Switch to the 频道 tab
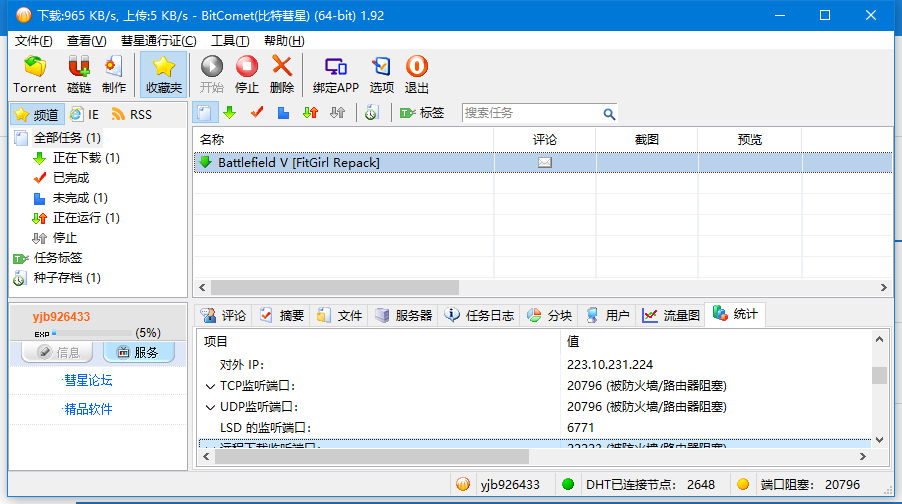Screen dimensions: 902x504 [x=37, y=114]
